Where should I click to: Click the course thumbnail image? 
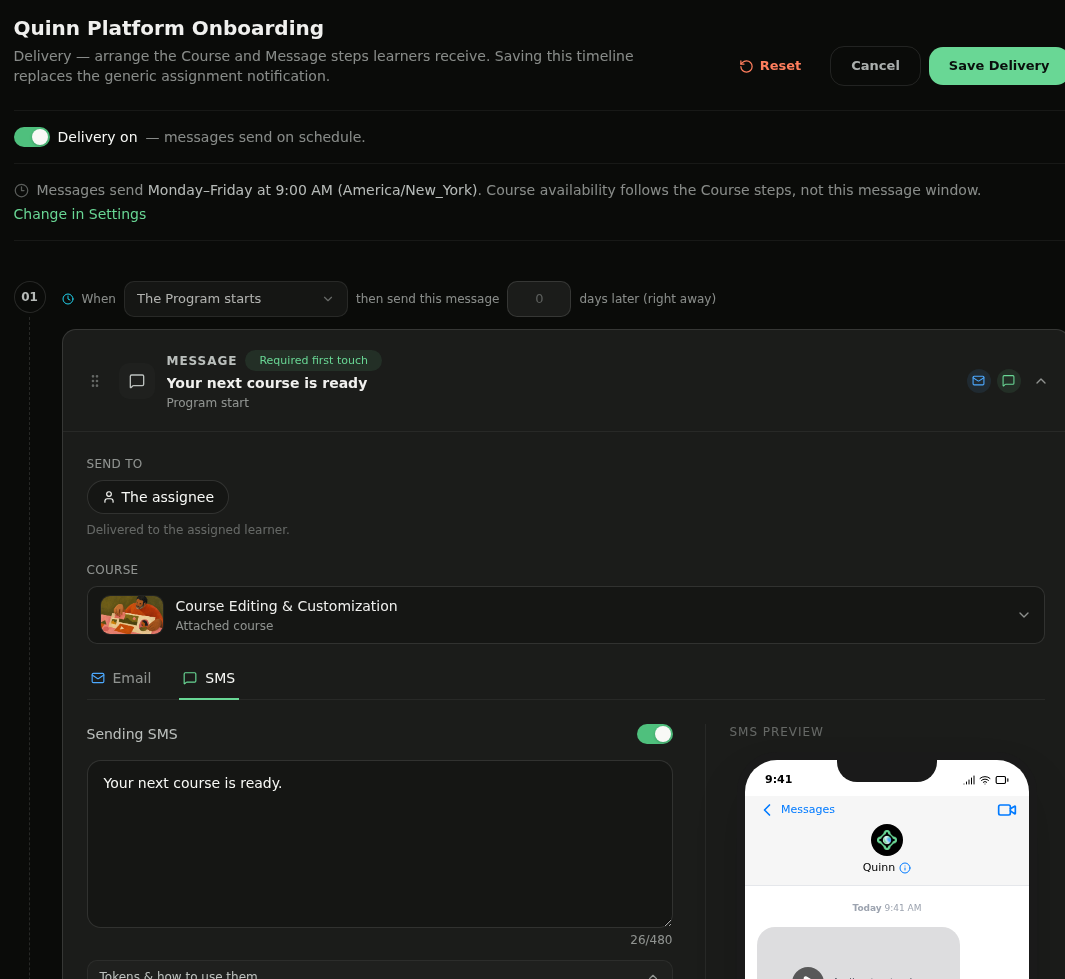tap(132, 615)
